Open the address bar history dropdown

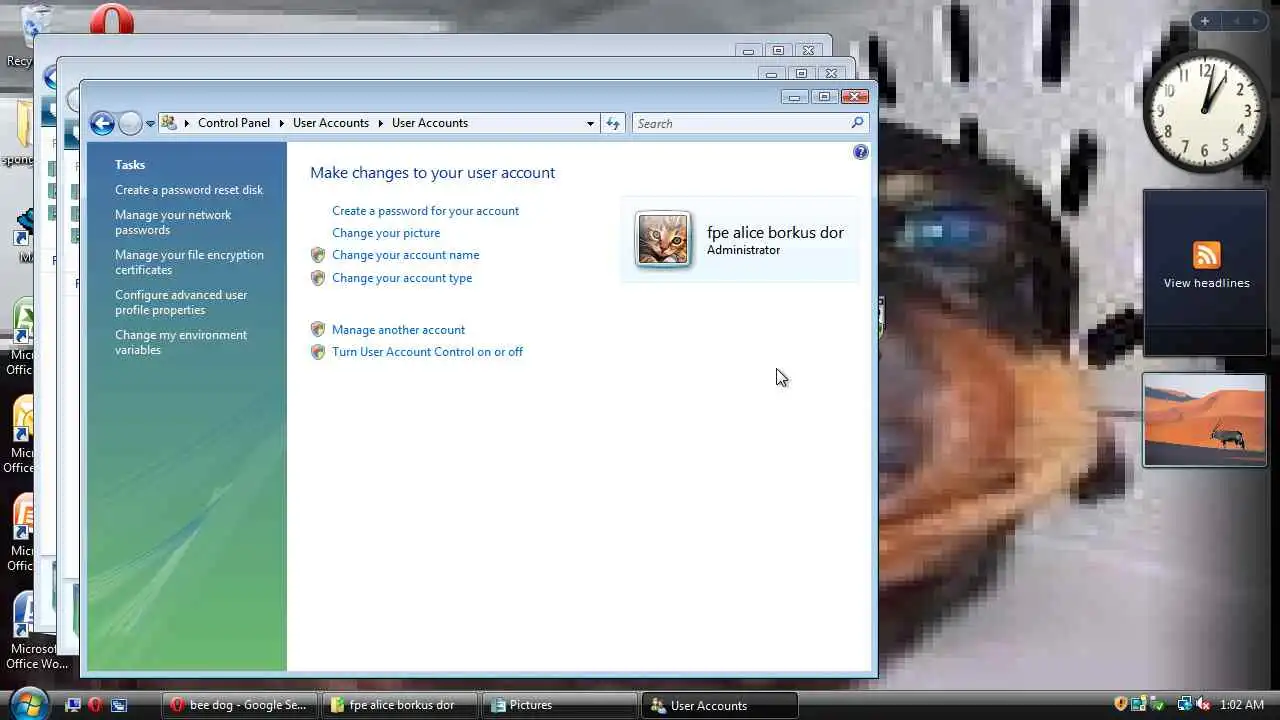(x=590, y=123)
